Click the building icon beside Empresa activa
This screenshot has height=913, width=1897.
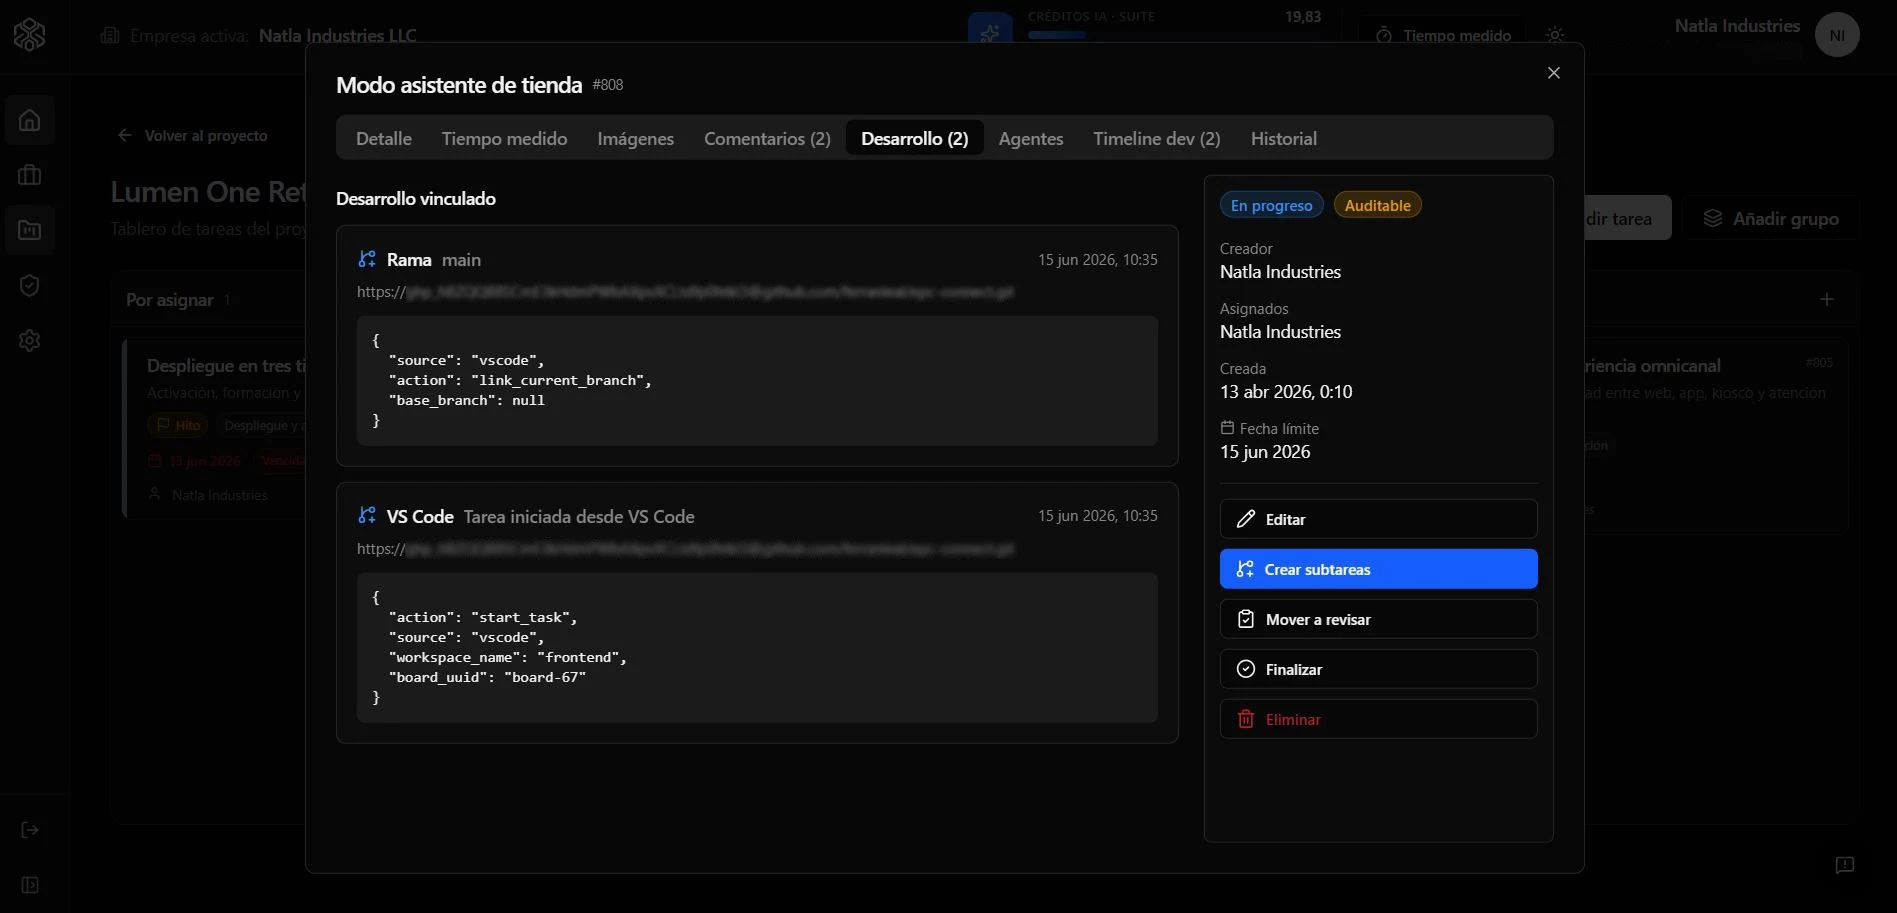pyautogui.click(x=110, y=36)
